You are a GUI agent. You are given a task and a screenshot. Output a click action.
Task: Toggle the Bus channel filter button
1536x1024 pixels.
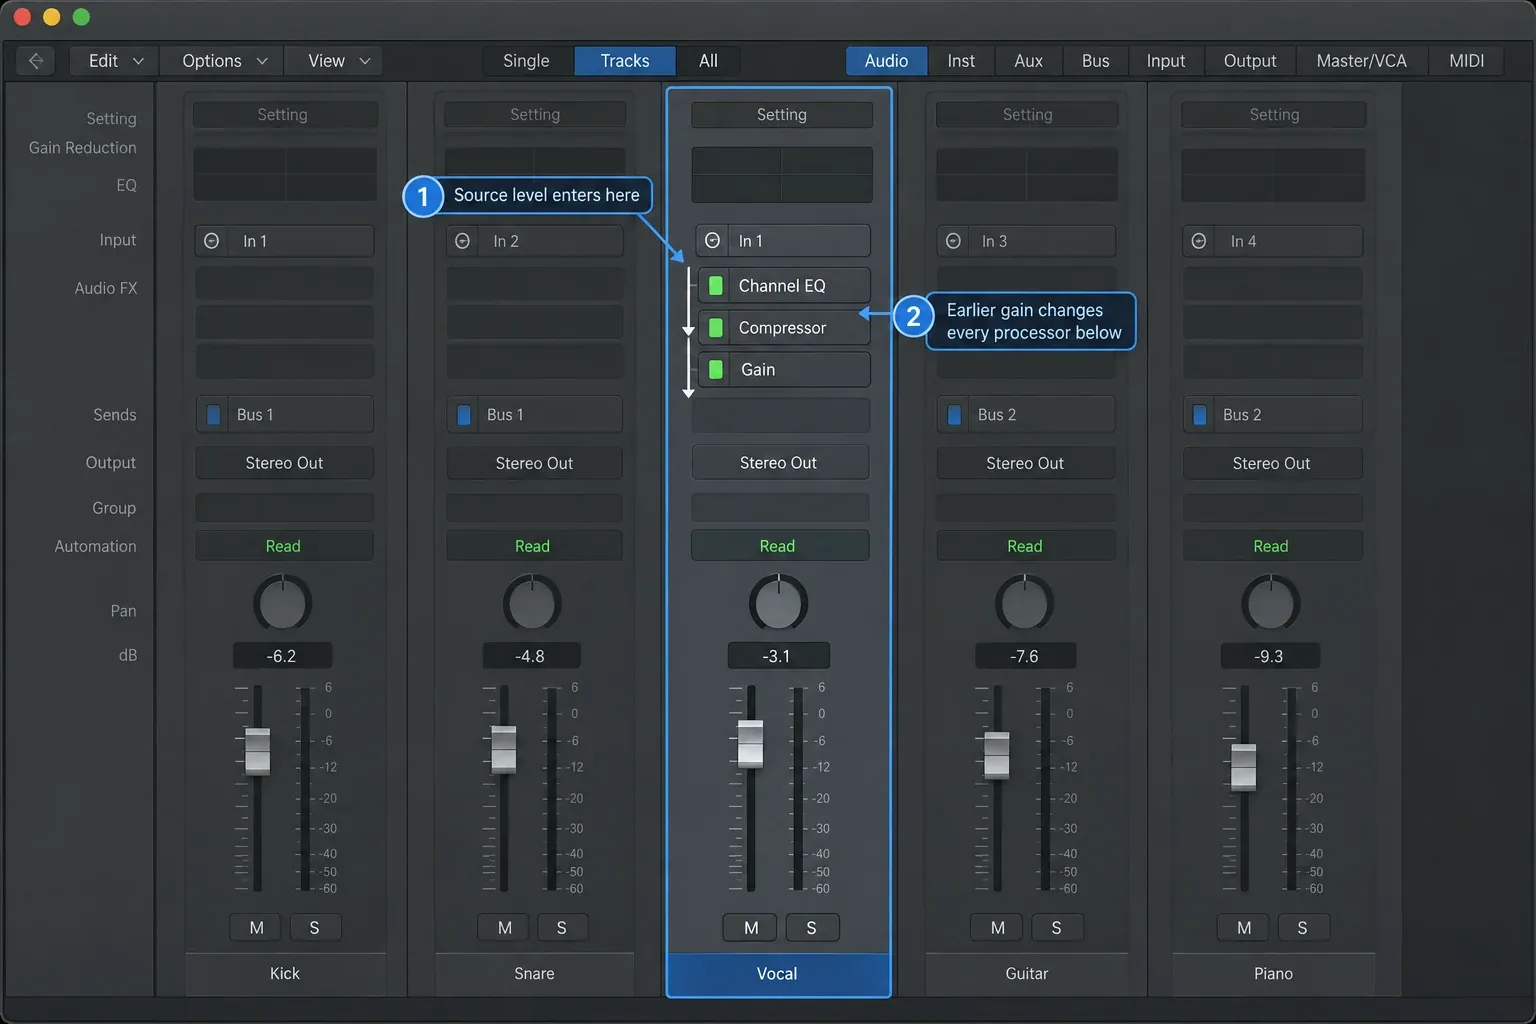1096,61
